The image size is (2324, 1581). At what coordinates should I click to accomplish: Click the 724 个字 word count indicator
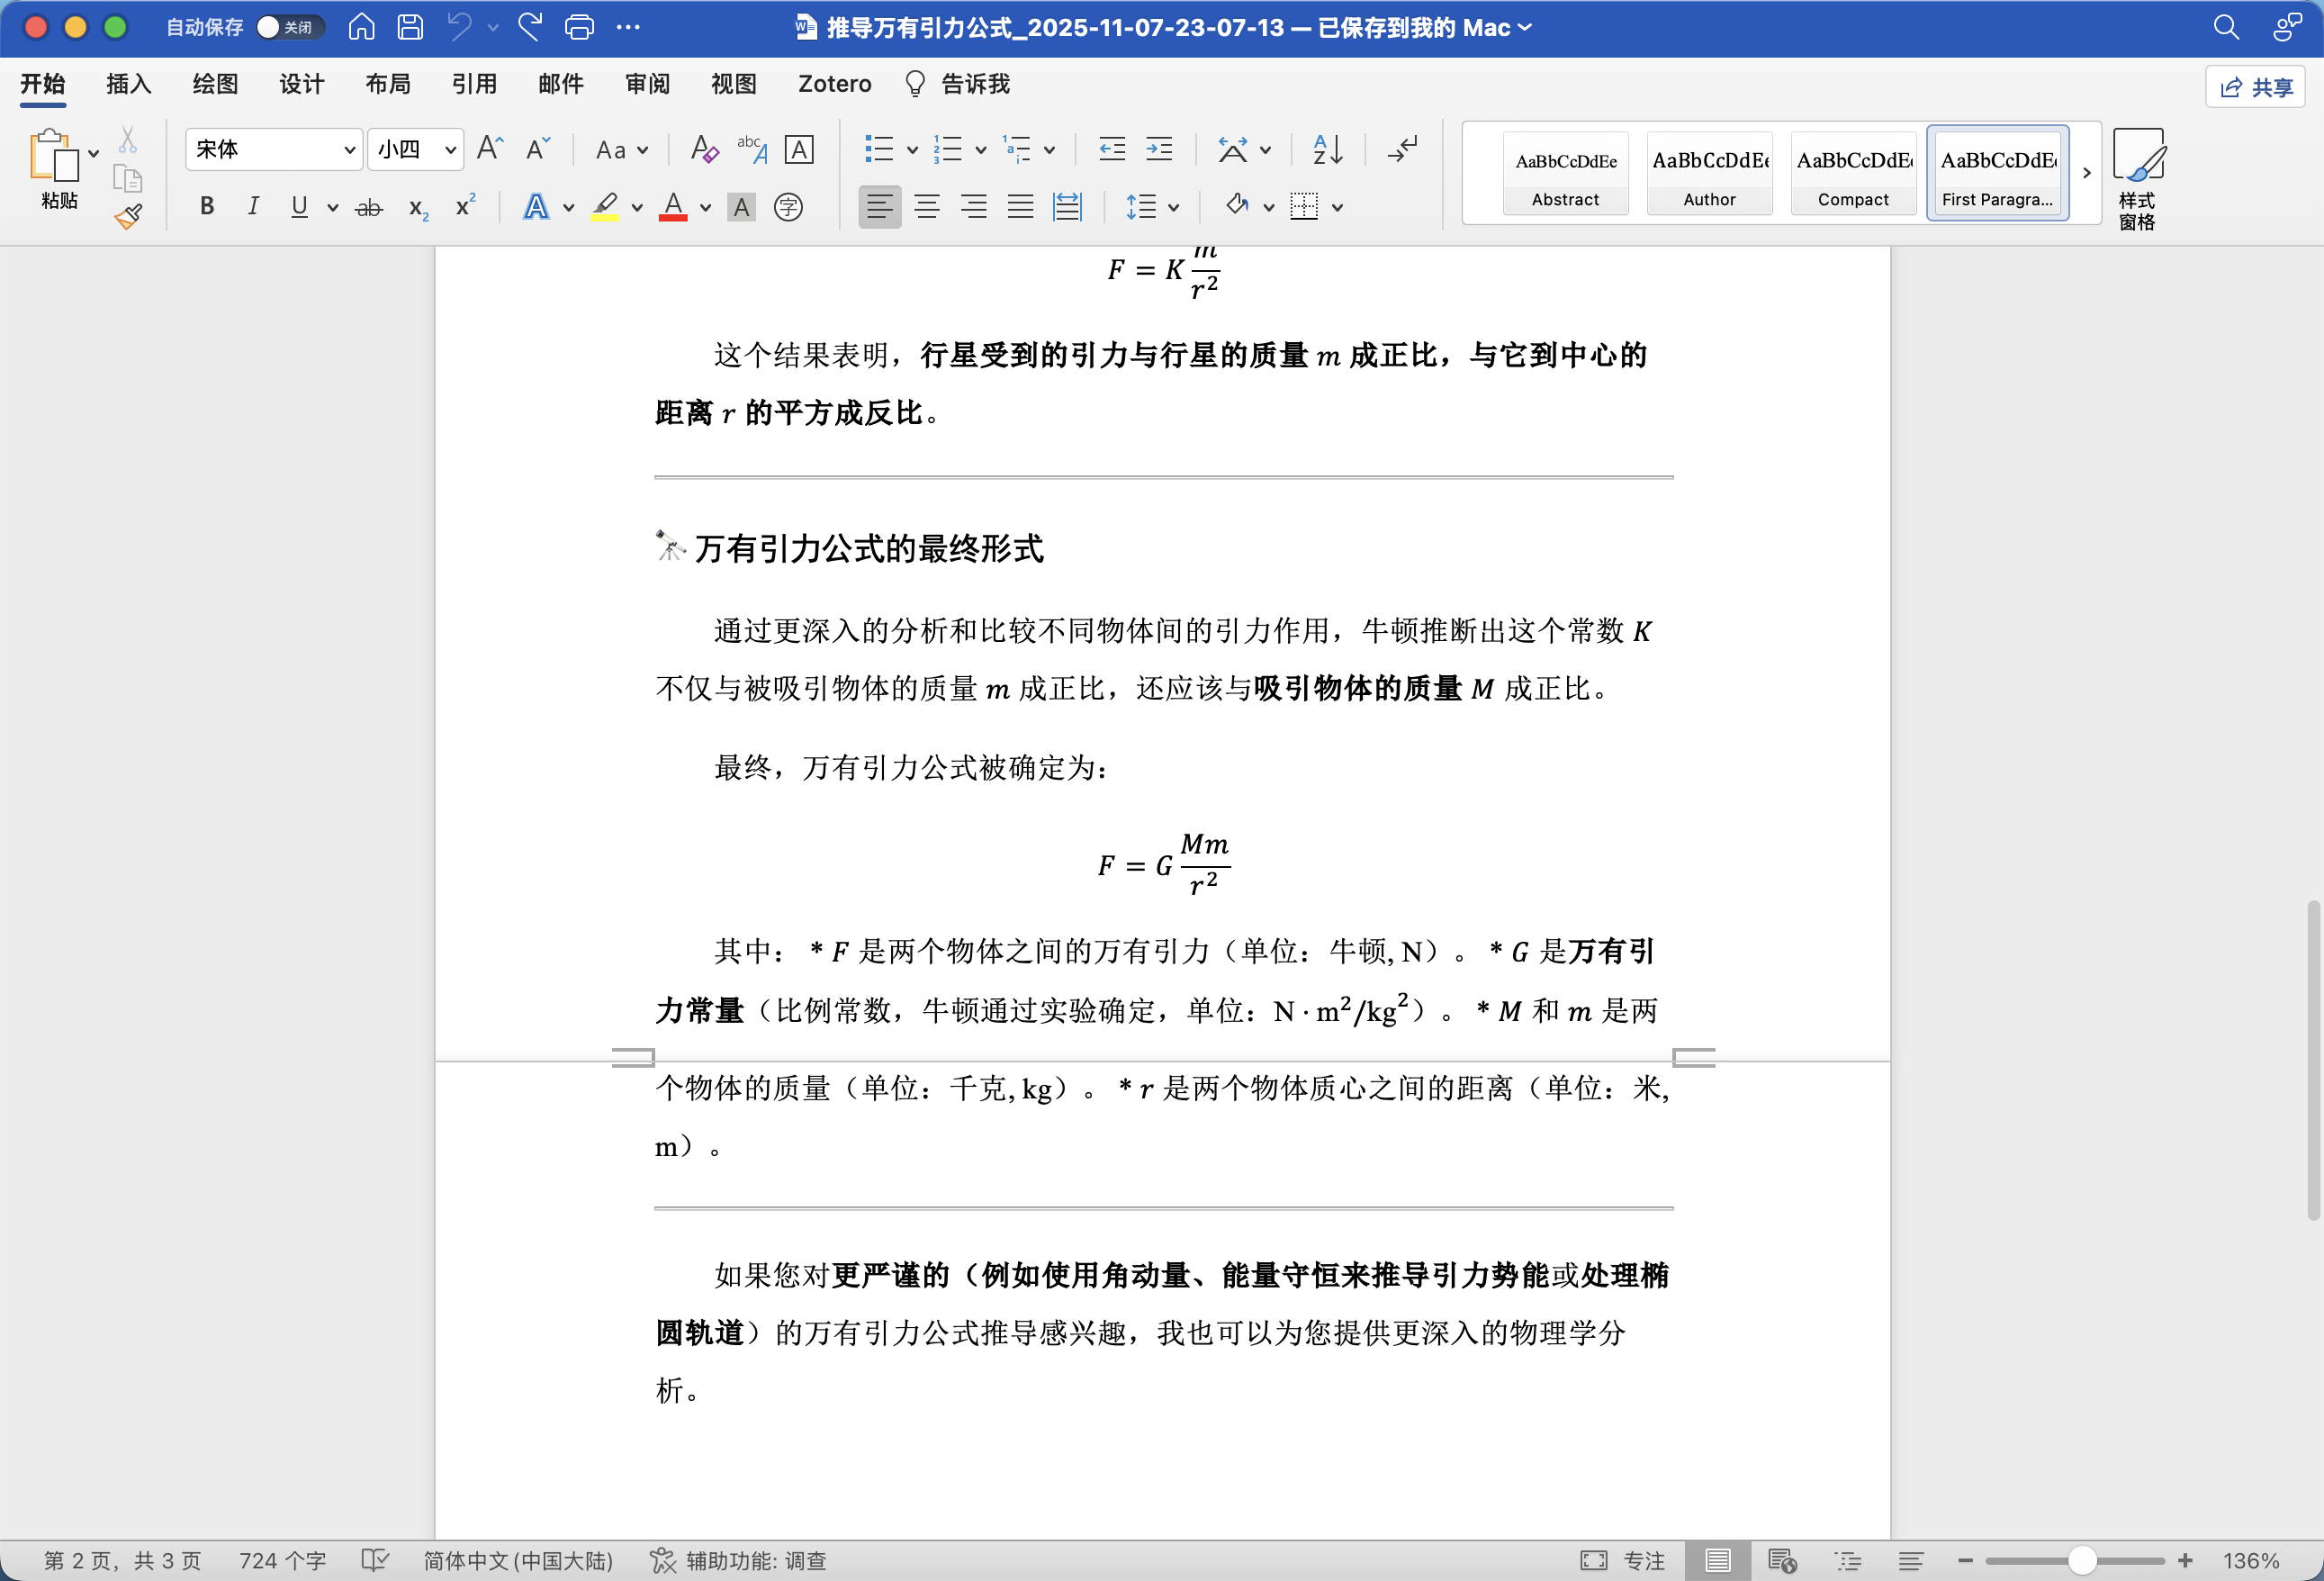coord(282,1560)
